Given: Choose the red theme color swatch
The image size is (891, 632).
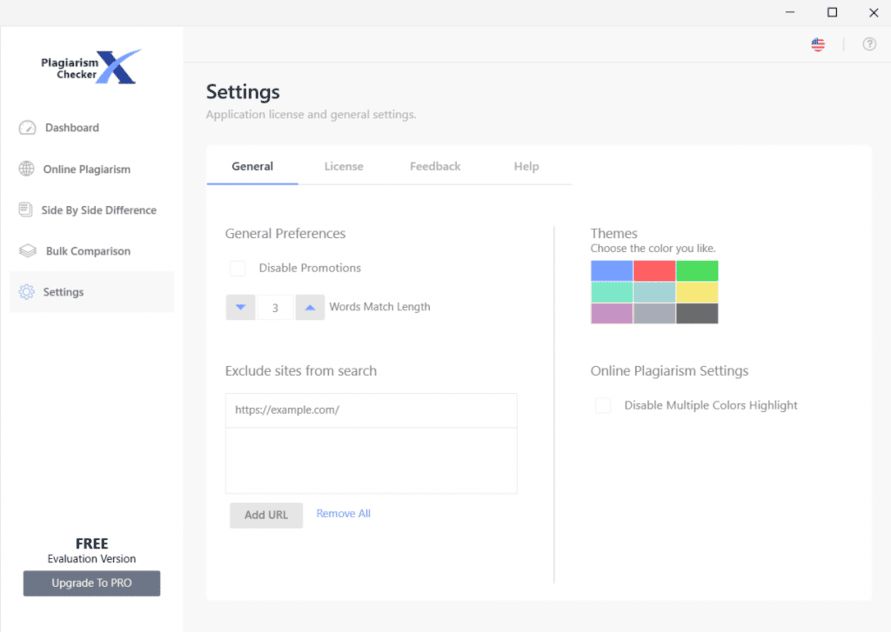Looking at the screenshot, I should pyautogui.click(x=654, y=271).
